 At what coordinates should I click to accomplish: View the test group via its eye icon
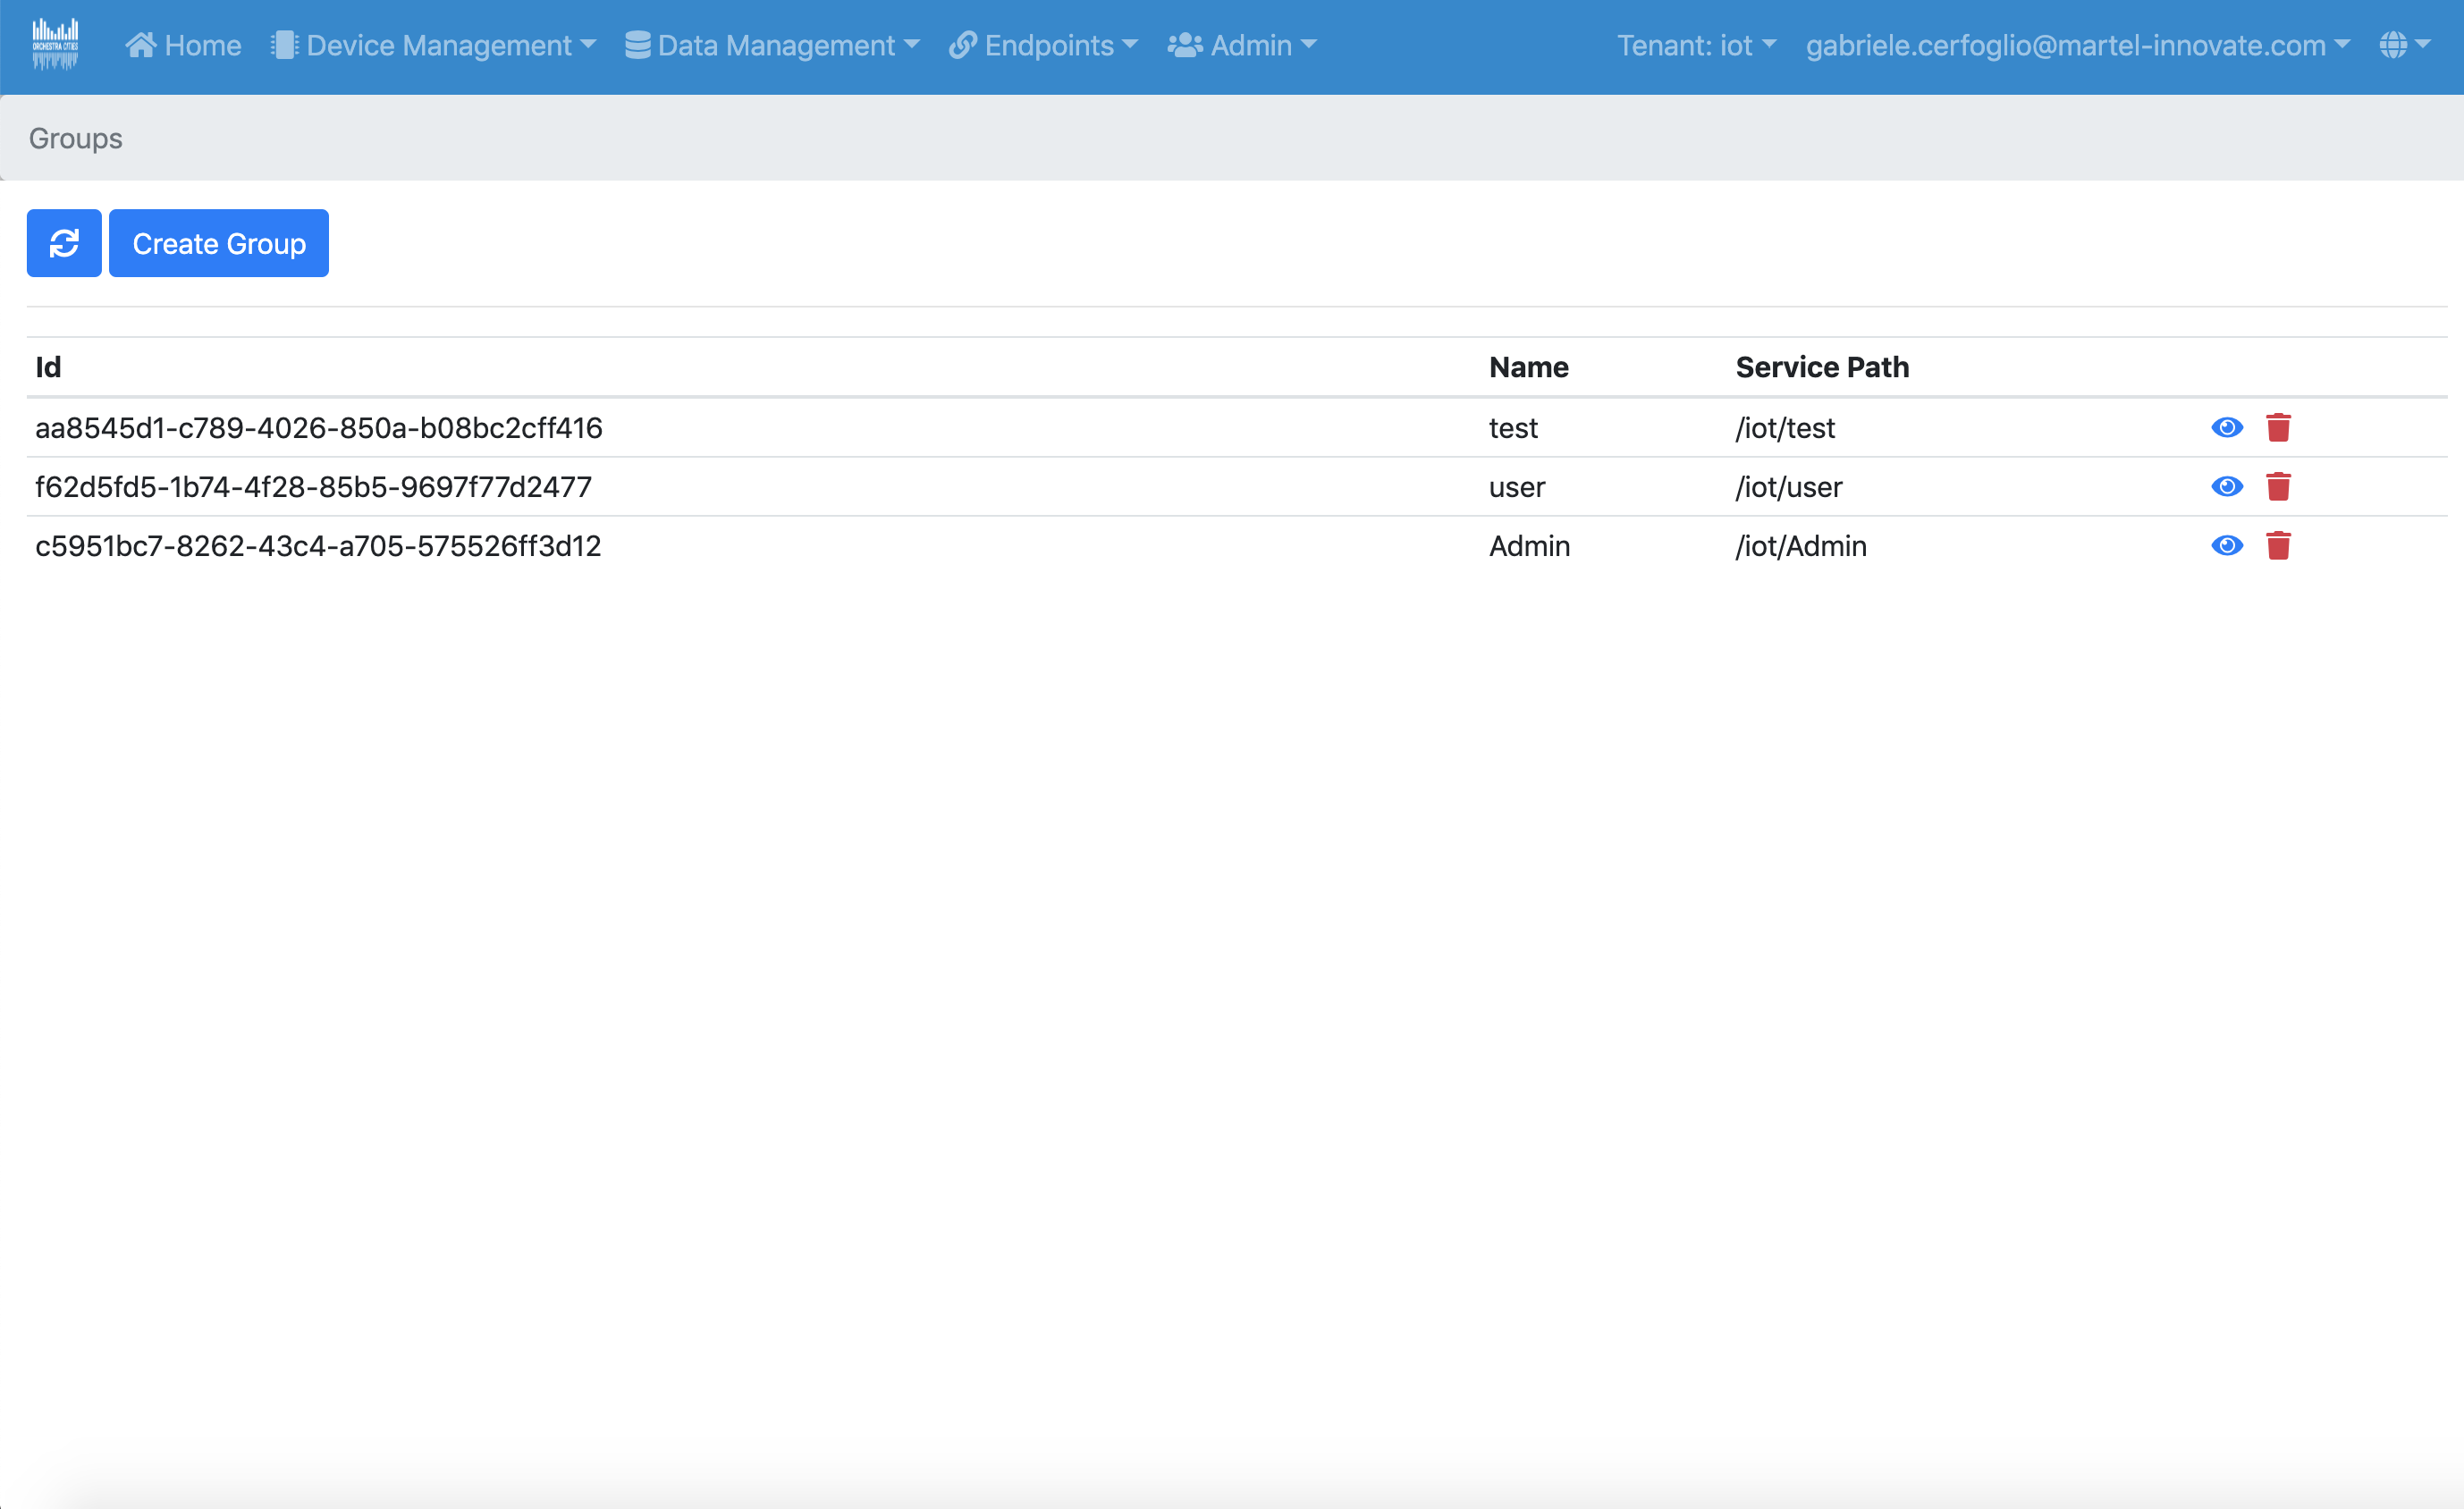coord(2226,428)
